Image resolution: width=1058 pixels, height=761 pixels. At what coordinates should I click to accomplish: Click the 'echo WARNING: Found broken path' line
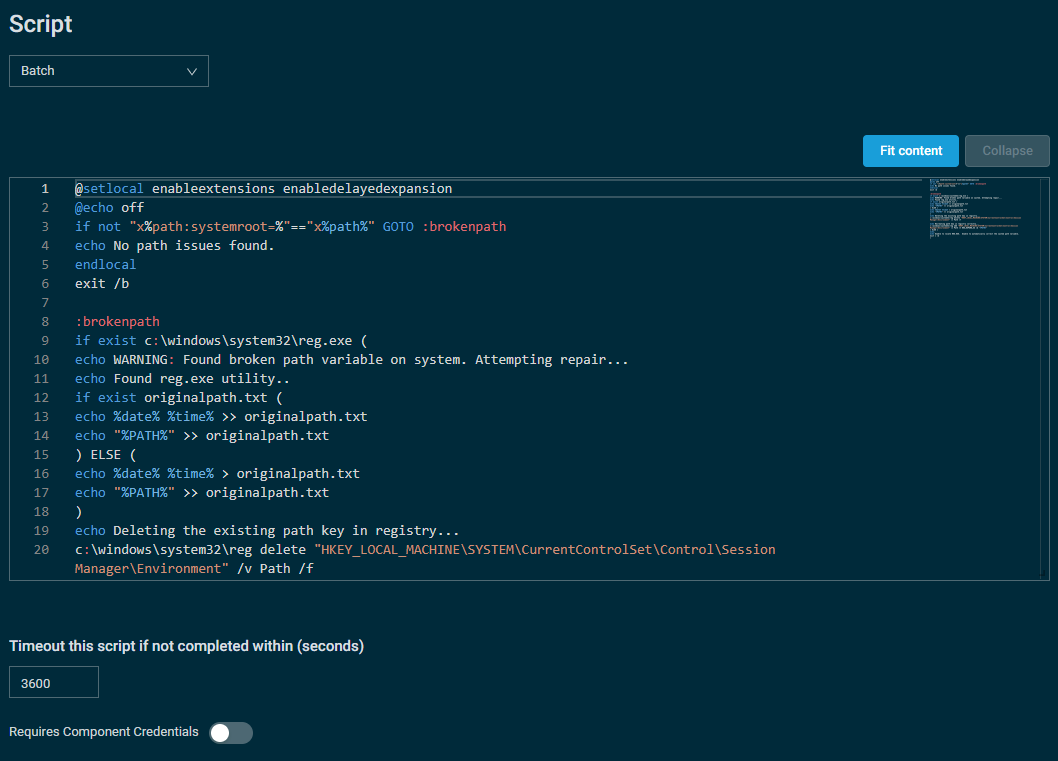click(x=352, y=360)
